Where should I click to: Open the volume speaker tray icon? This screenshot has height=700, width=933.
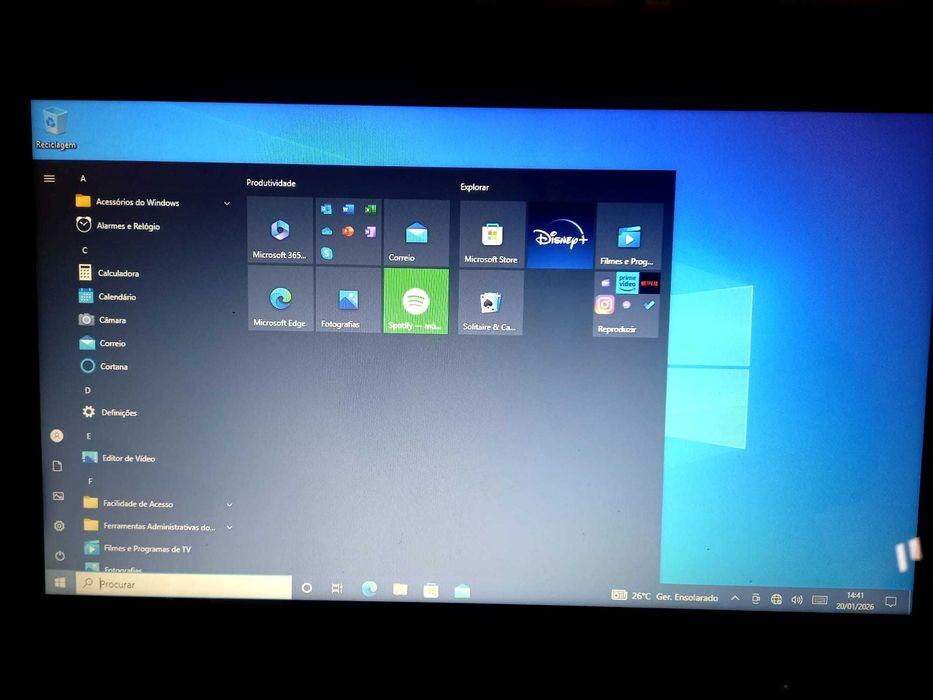coord(797,599)
